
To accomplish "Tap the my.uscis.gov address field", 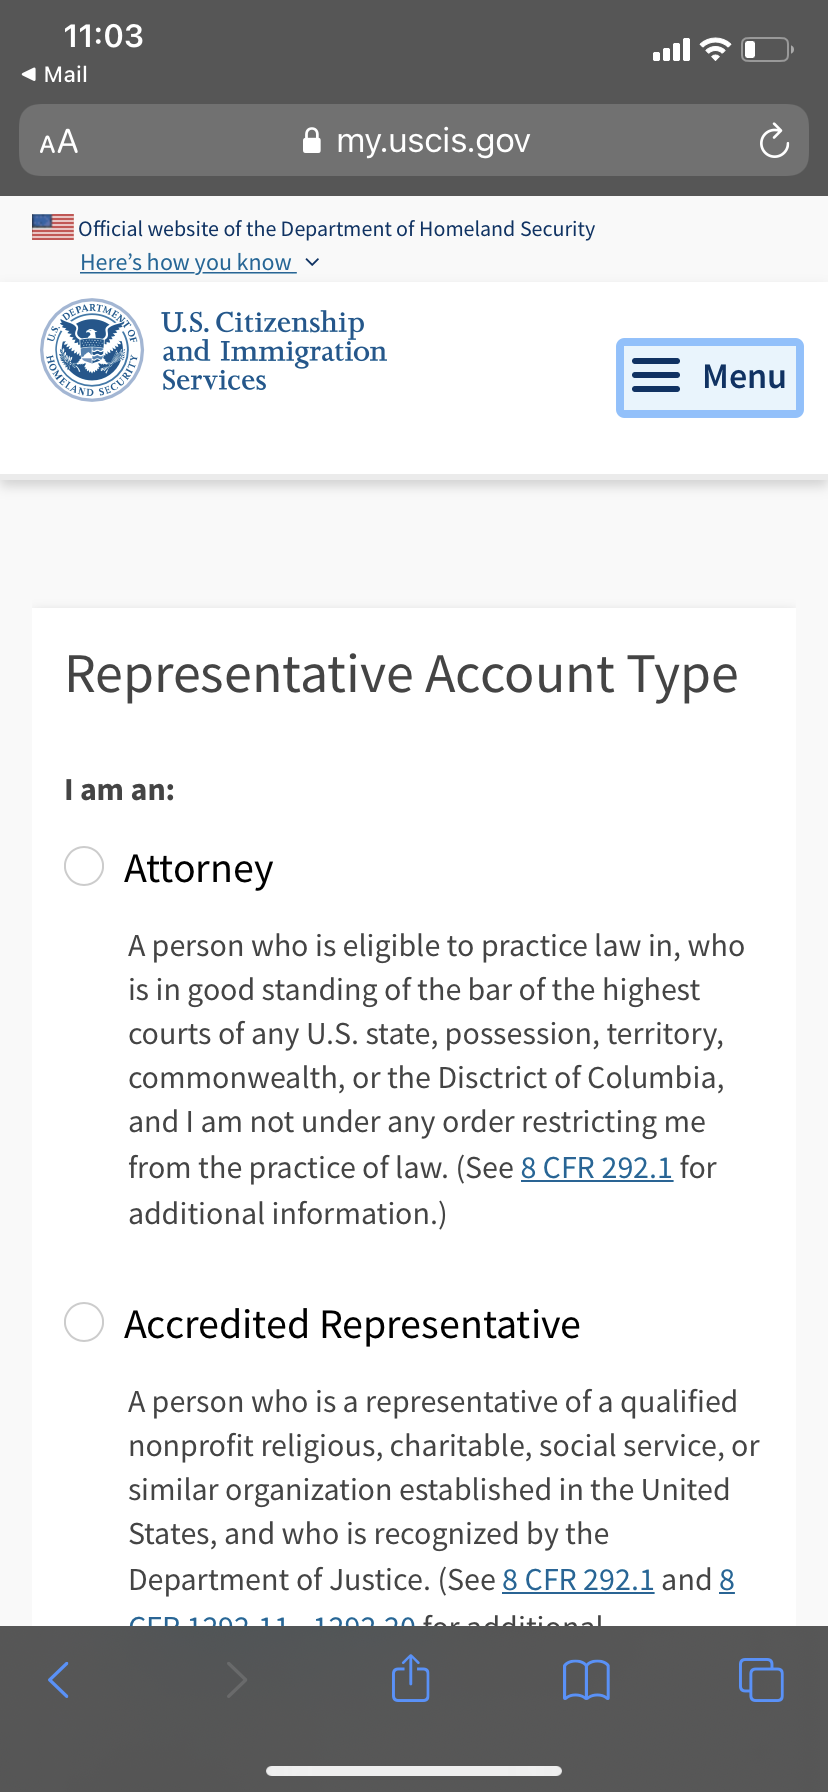I will click(x=432, y=141).
